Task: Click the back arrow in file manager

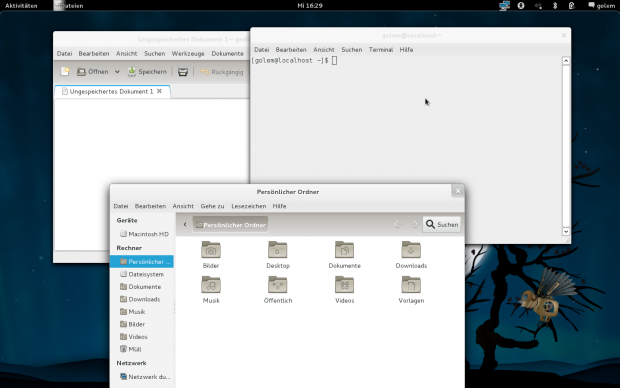Action: click(397, 225)
